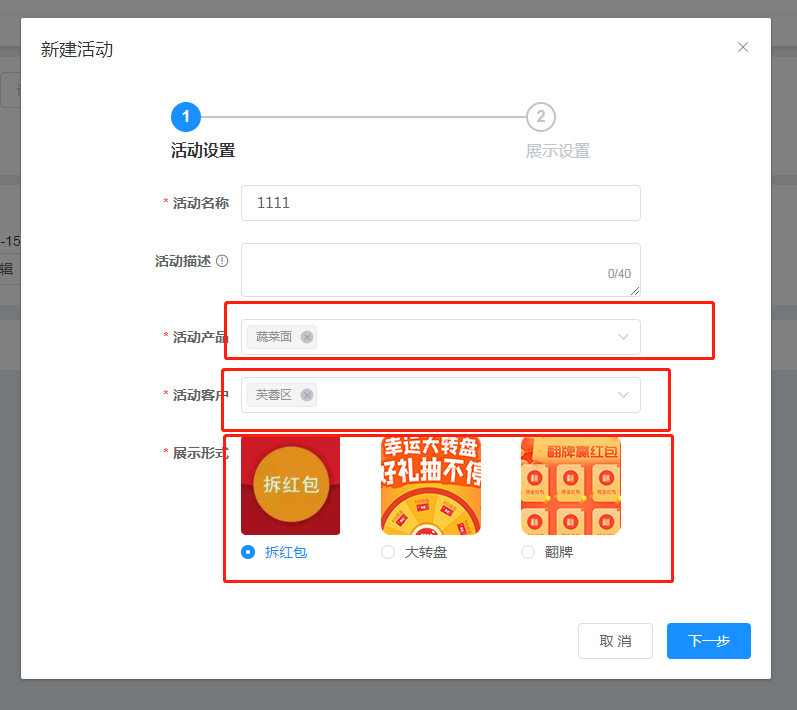Click the 展示设置 step label
Viewport: 797px width, 710px height.
(558, 151)
